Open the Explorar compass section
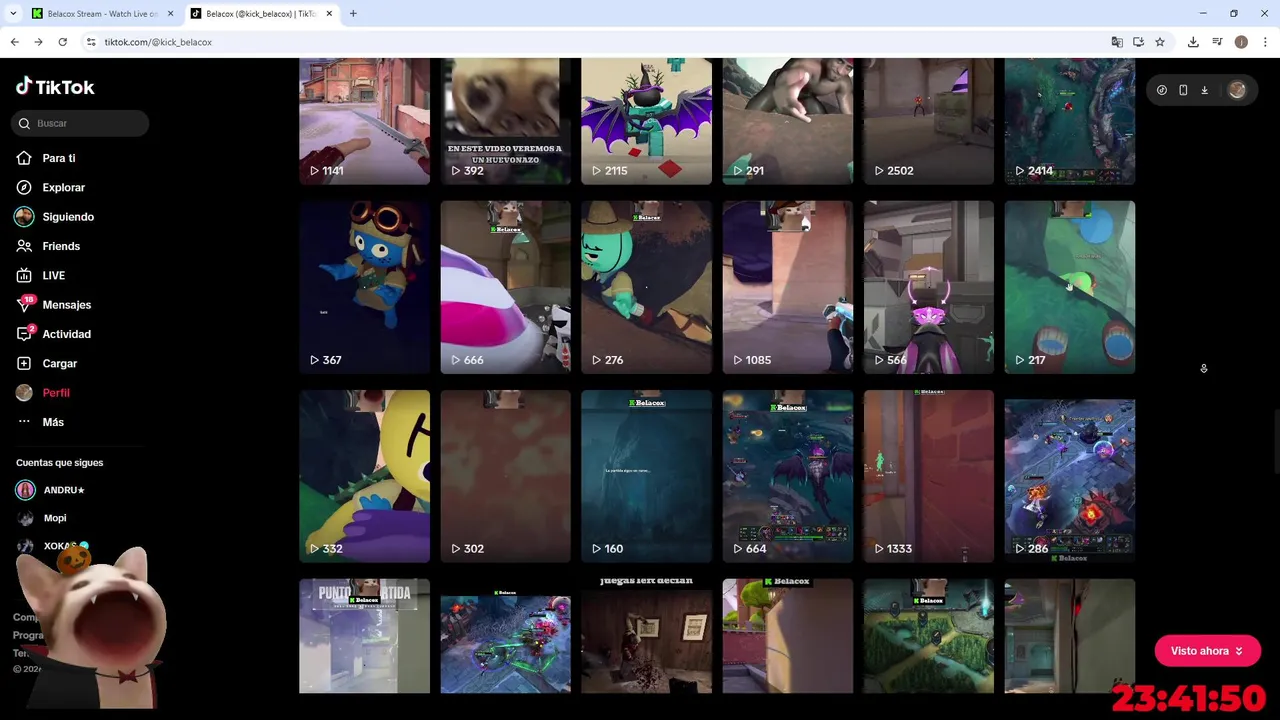1280x720 pixels. (x=50, y=187)
